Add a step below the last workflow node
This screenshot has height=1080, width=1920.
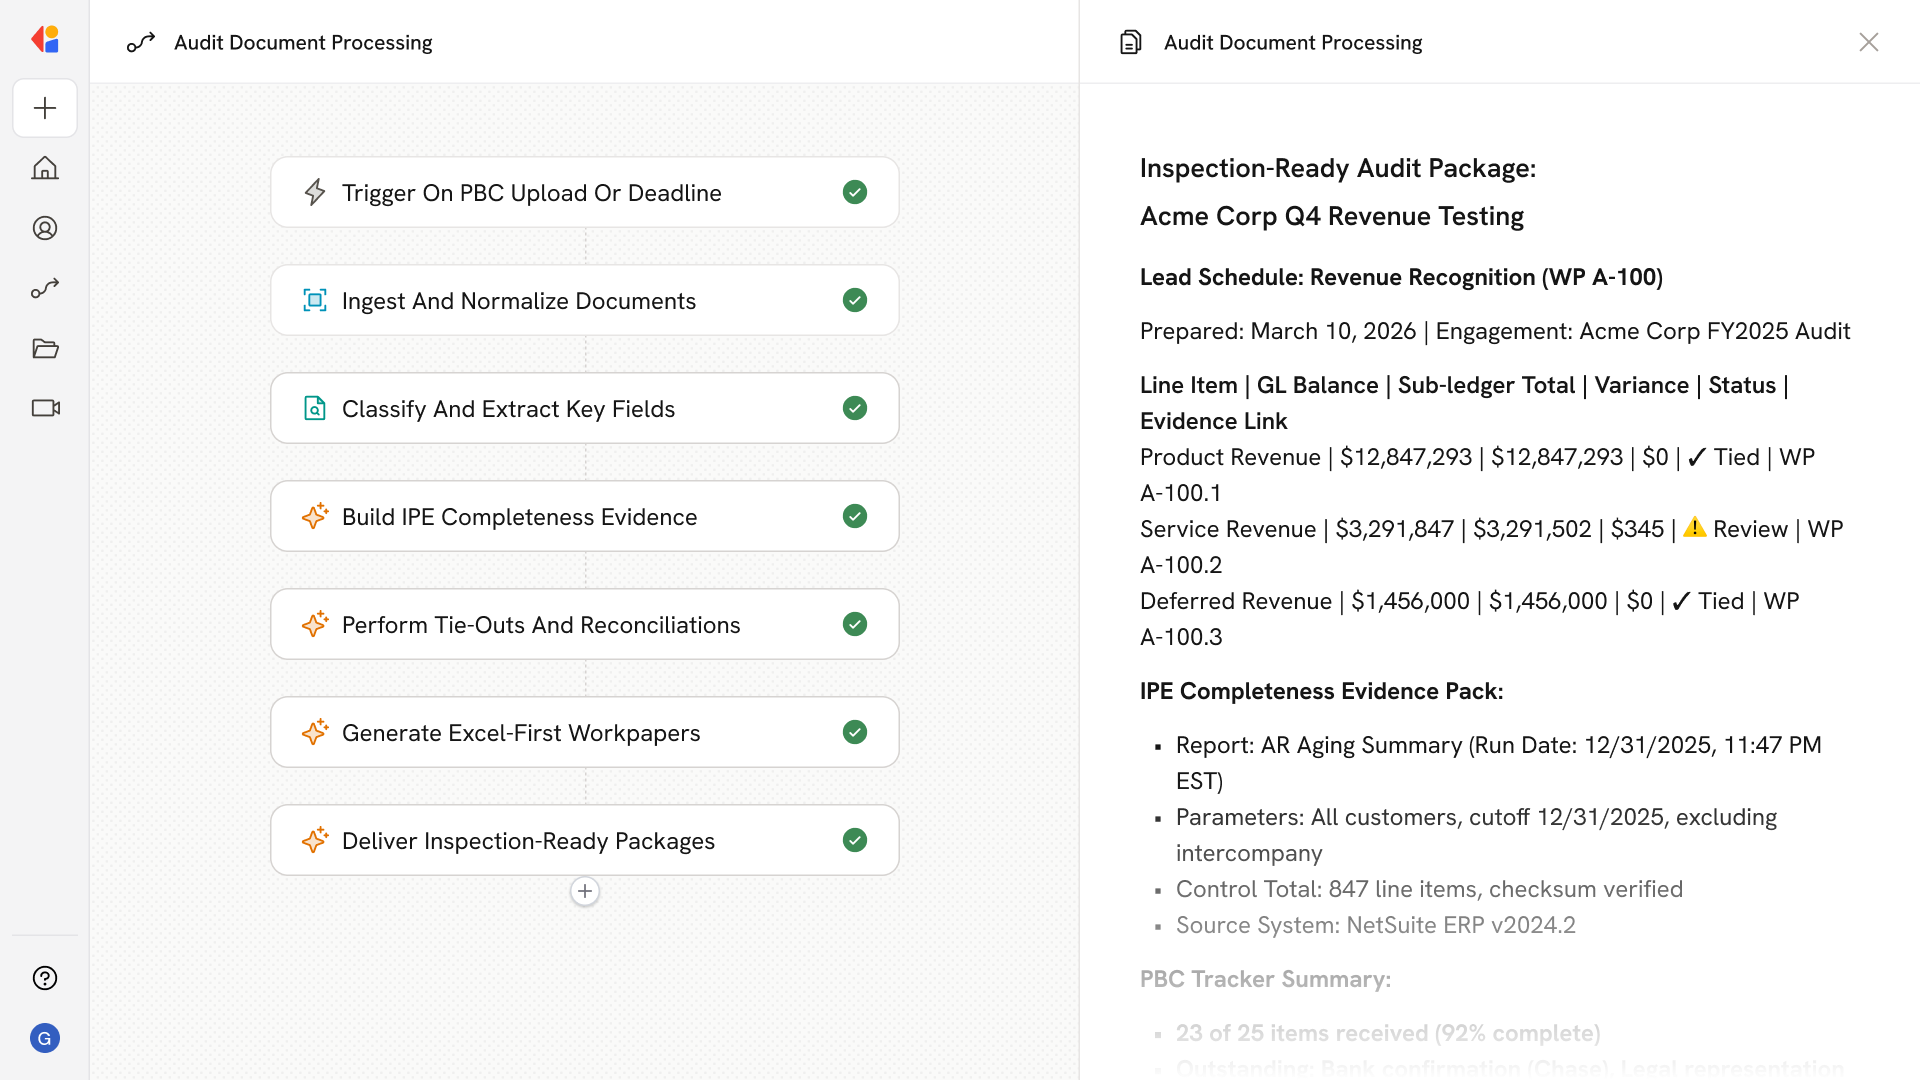click(585, 891)
